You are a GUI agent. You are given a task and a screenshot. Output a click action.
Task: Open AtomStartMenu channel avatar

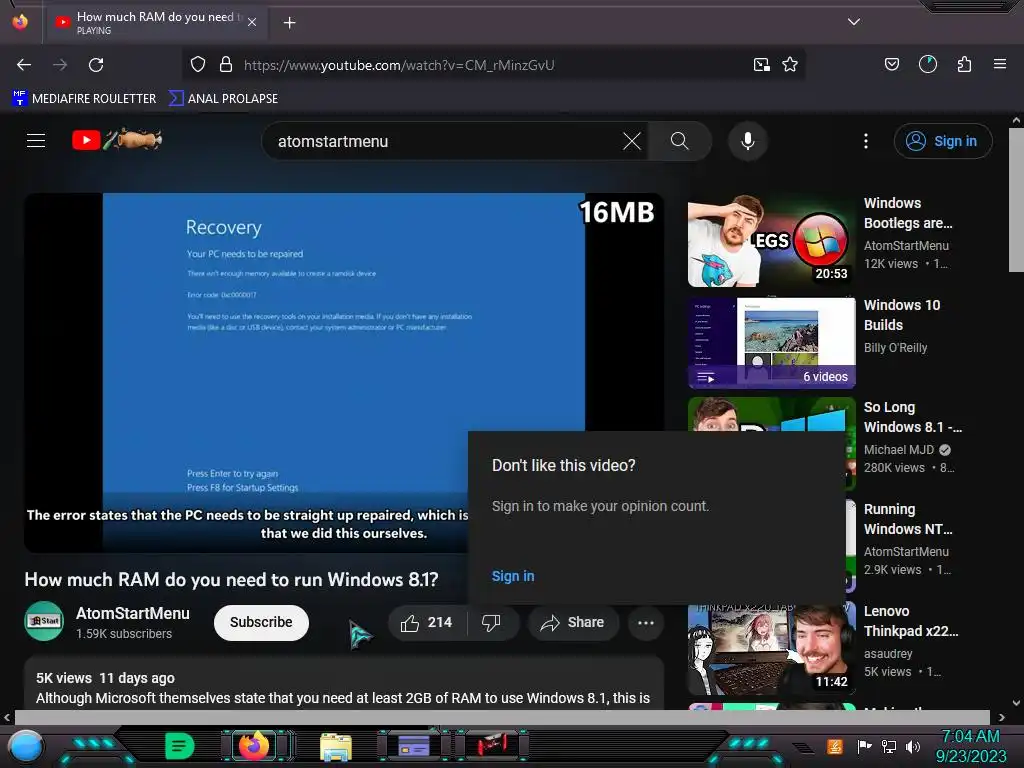pyautogui.click(x=44, y=621)
